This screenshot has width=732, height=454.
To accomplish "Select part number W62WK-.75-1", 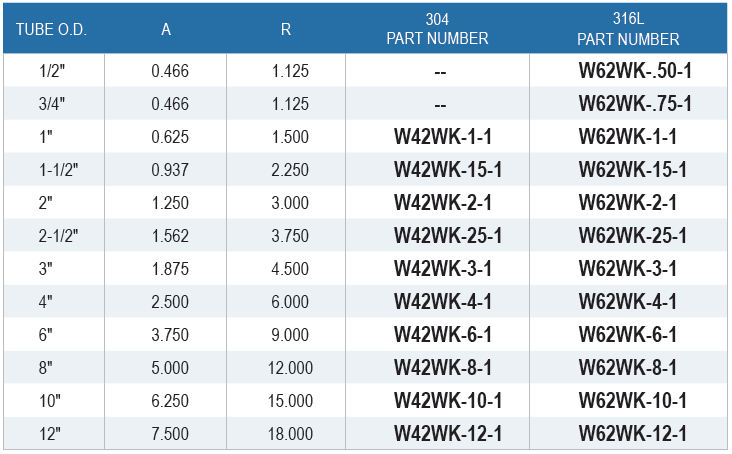I will (635, 104).
